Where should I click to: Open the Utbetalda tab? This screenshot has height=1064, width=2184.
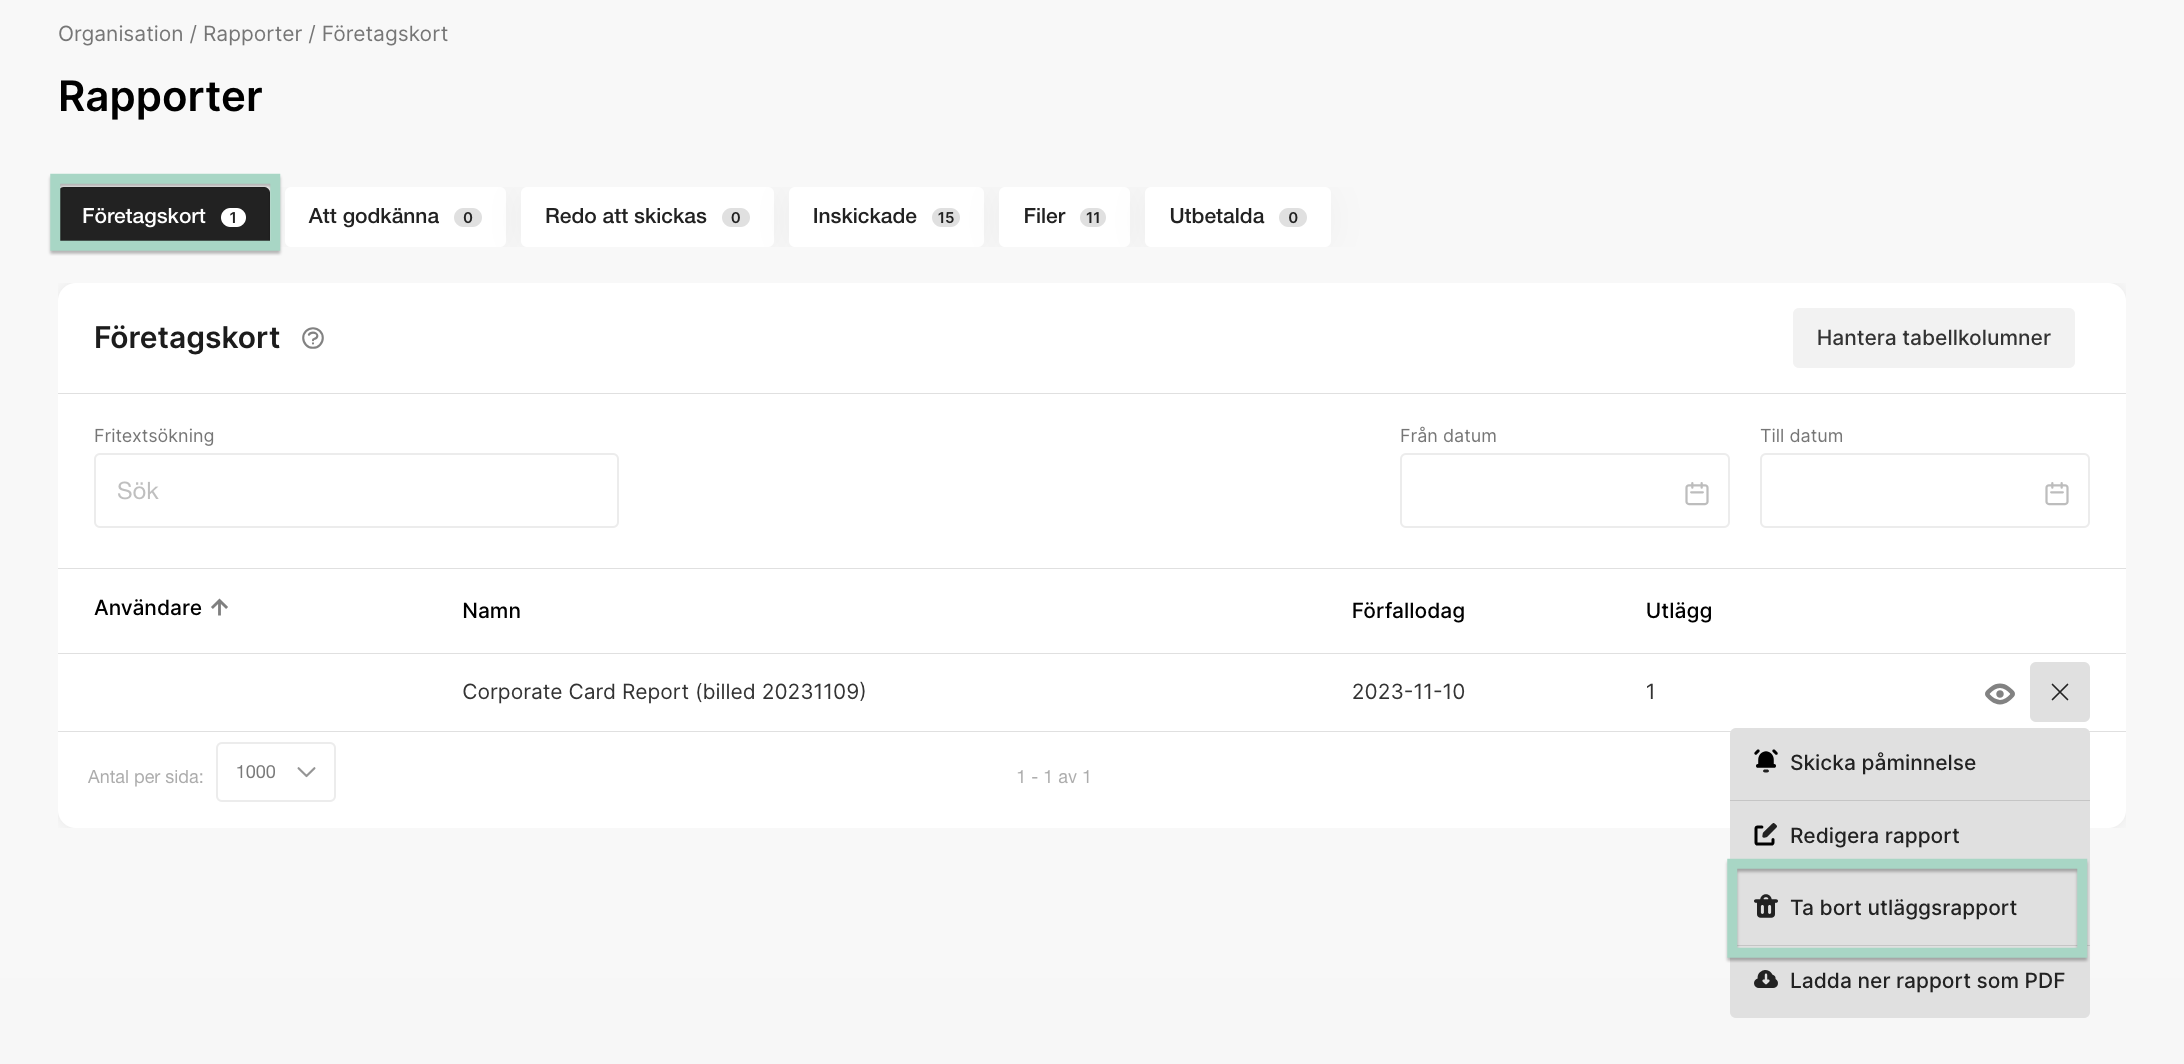pyautogui.click(x=1237, y=216)
